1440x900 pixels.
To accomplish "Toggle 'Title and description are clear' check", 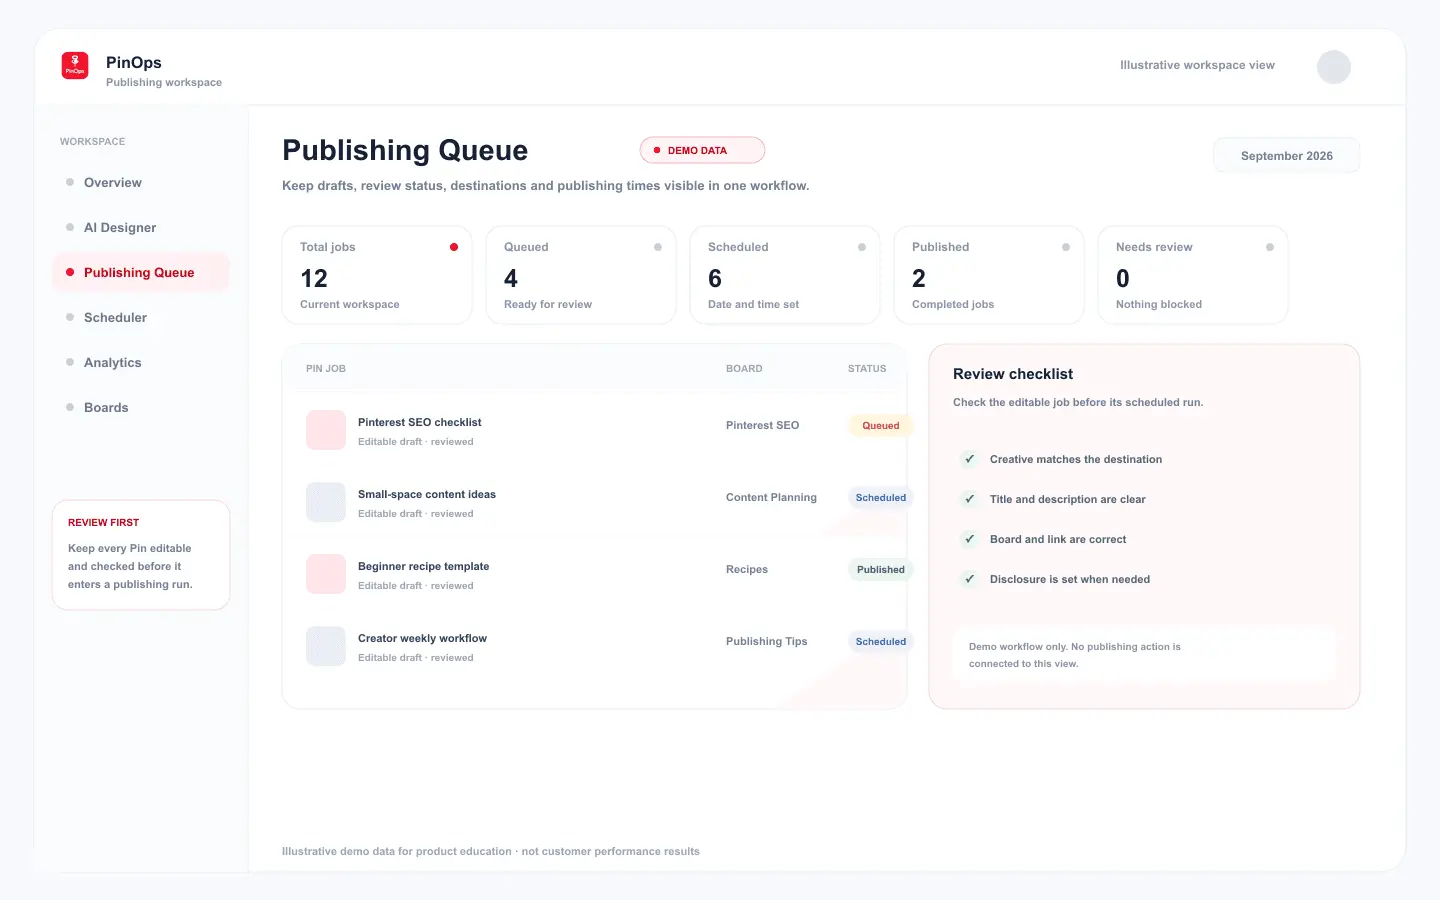I will tap(969, 499).
